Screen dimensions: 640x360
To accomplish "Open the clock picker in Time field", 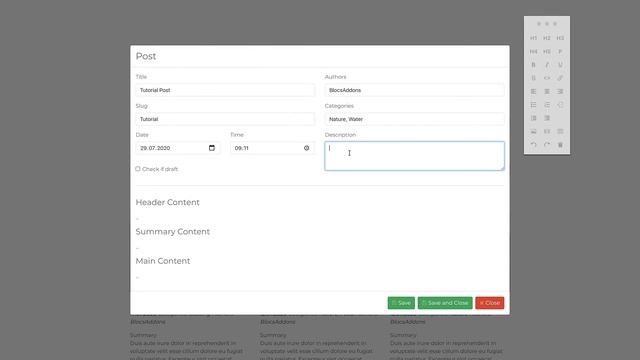I will click(307, 148).
